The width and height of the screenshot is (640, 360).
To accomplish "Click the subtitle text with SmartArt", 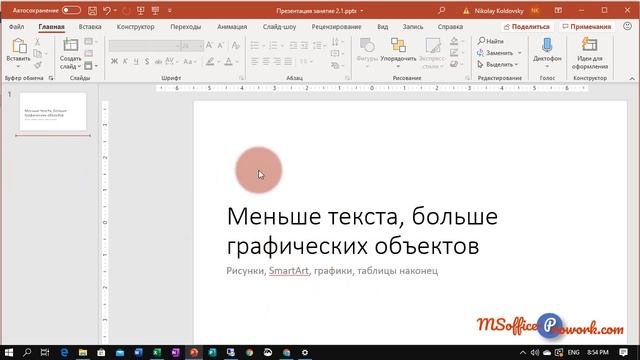I will pyautogui.click(x=332, y=271).
